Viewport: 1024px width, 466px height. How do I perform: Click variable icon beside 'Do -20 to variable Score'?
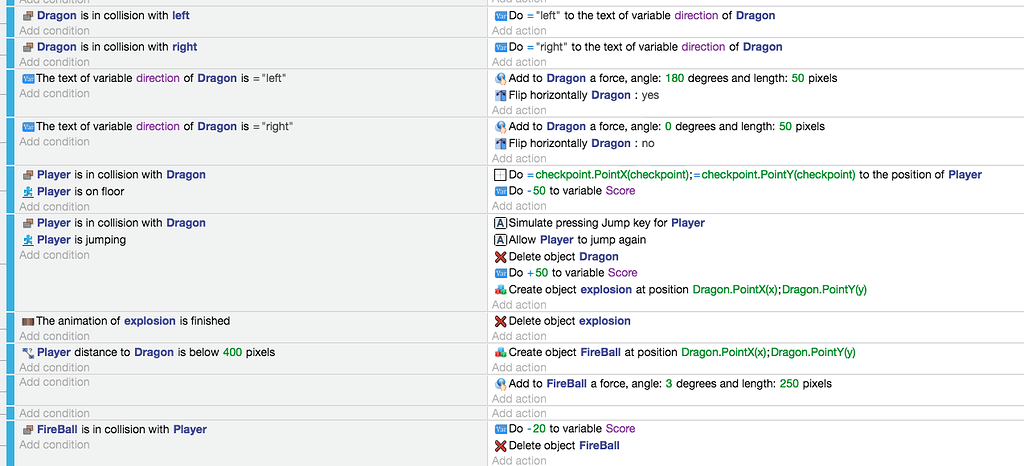[x=501, y=429]
